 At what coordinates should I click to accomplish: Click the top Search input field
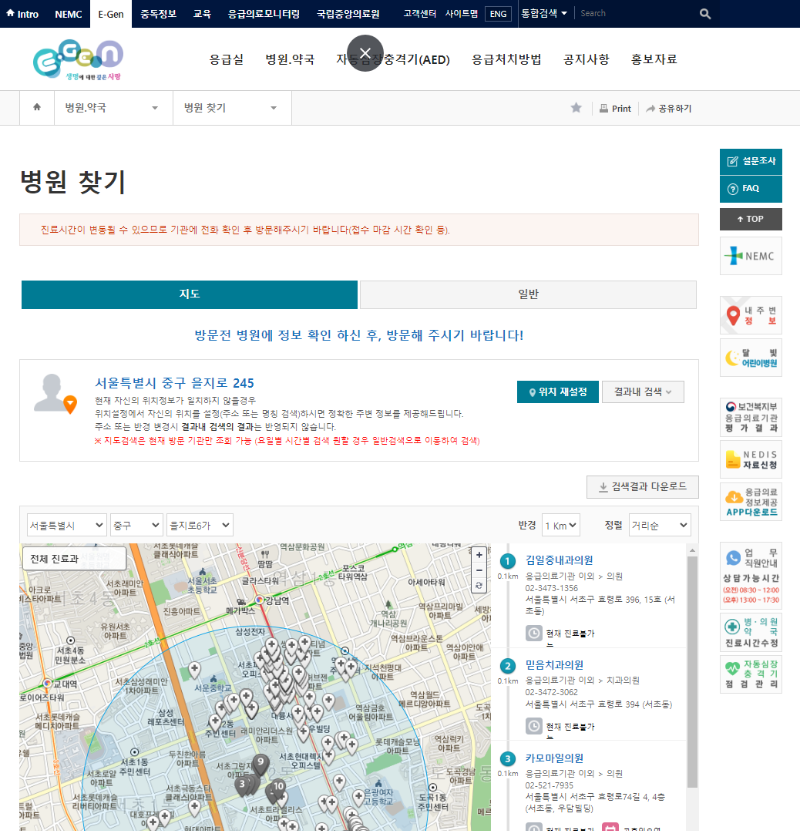636,13
